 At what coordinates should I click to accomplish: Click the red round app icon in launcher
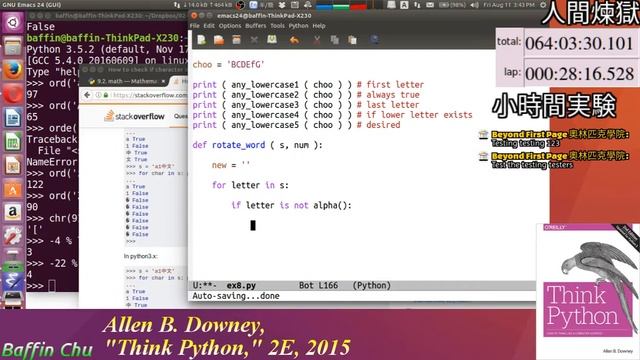click(x=13, y=94)
